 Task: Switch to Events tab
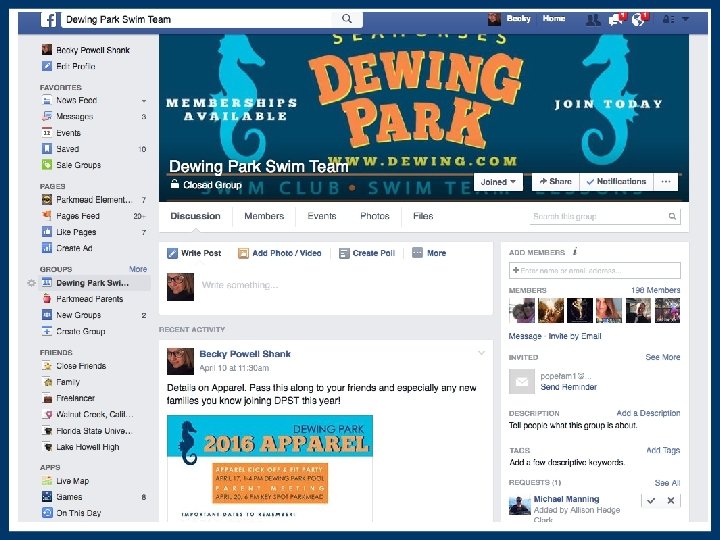pyautogui.click(x=322, y=216)
